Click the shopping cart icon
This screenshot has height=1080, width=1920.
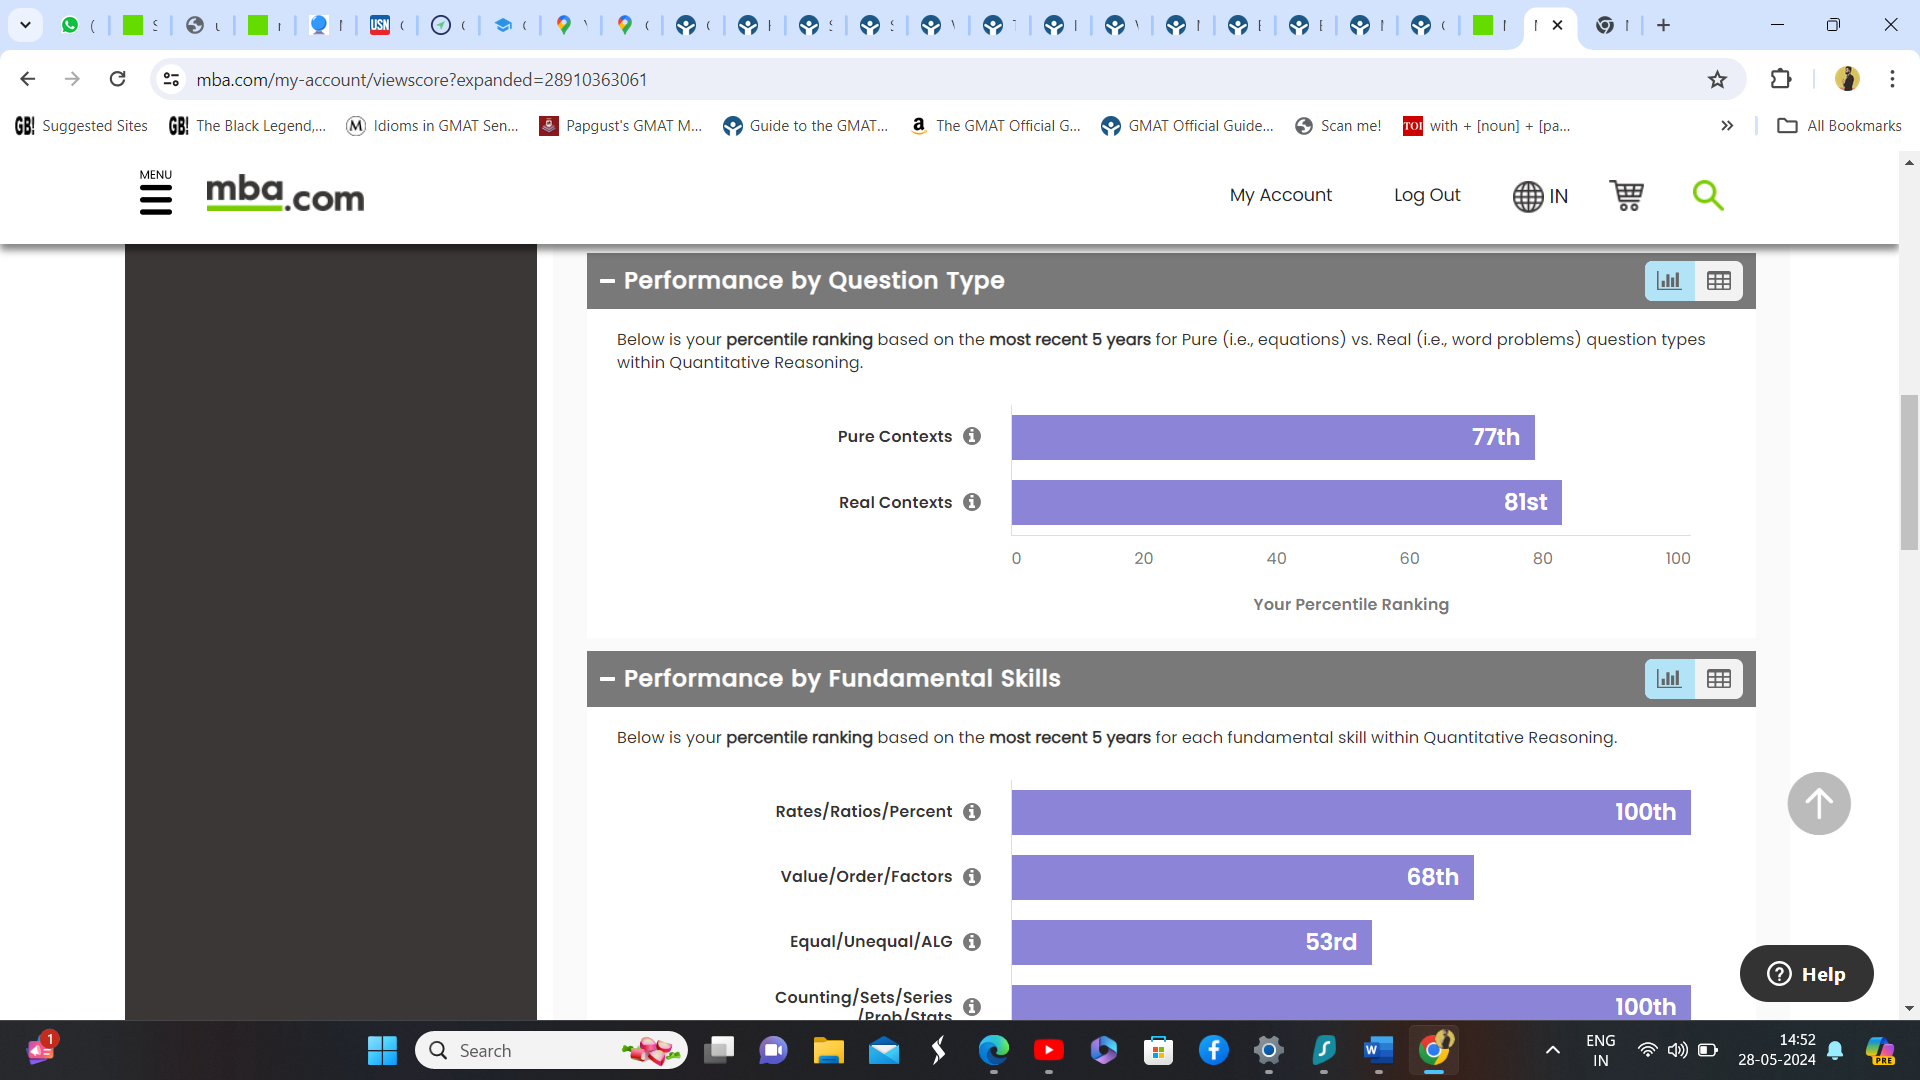[x=1626, y=195]
